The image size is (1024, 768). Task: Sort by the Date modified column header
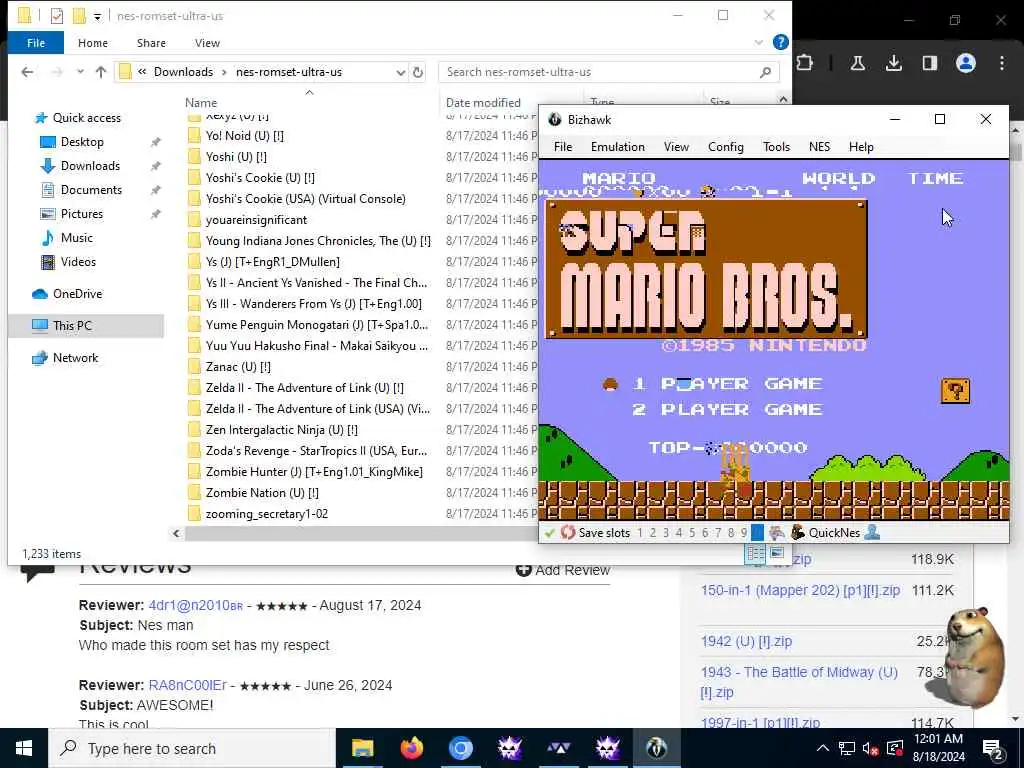[483, 103]
